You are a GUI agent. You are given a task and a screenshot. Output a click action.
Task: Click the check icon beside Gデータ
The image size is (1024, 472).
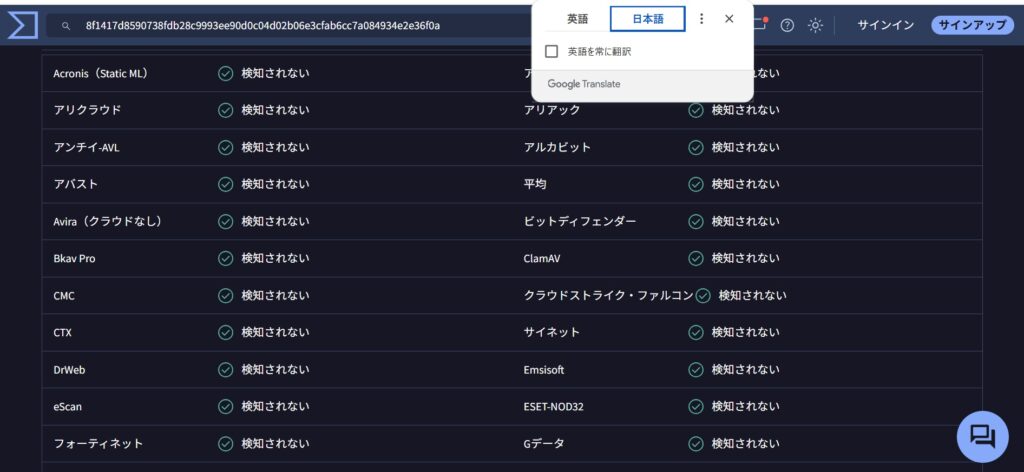[696, 444]
